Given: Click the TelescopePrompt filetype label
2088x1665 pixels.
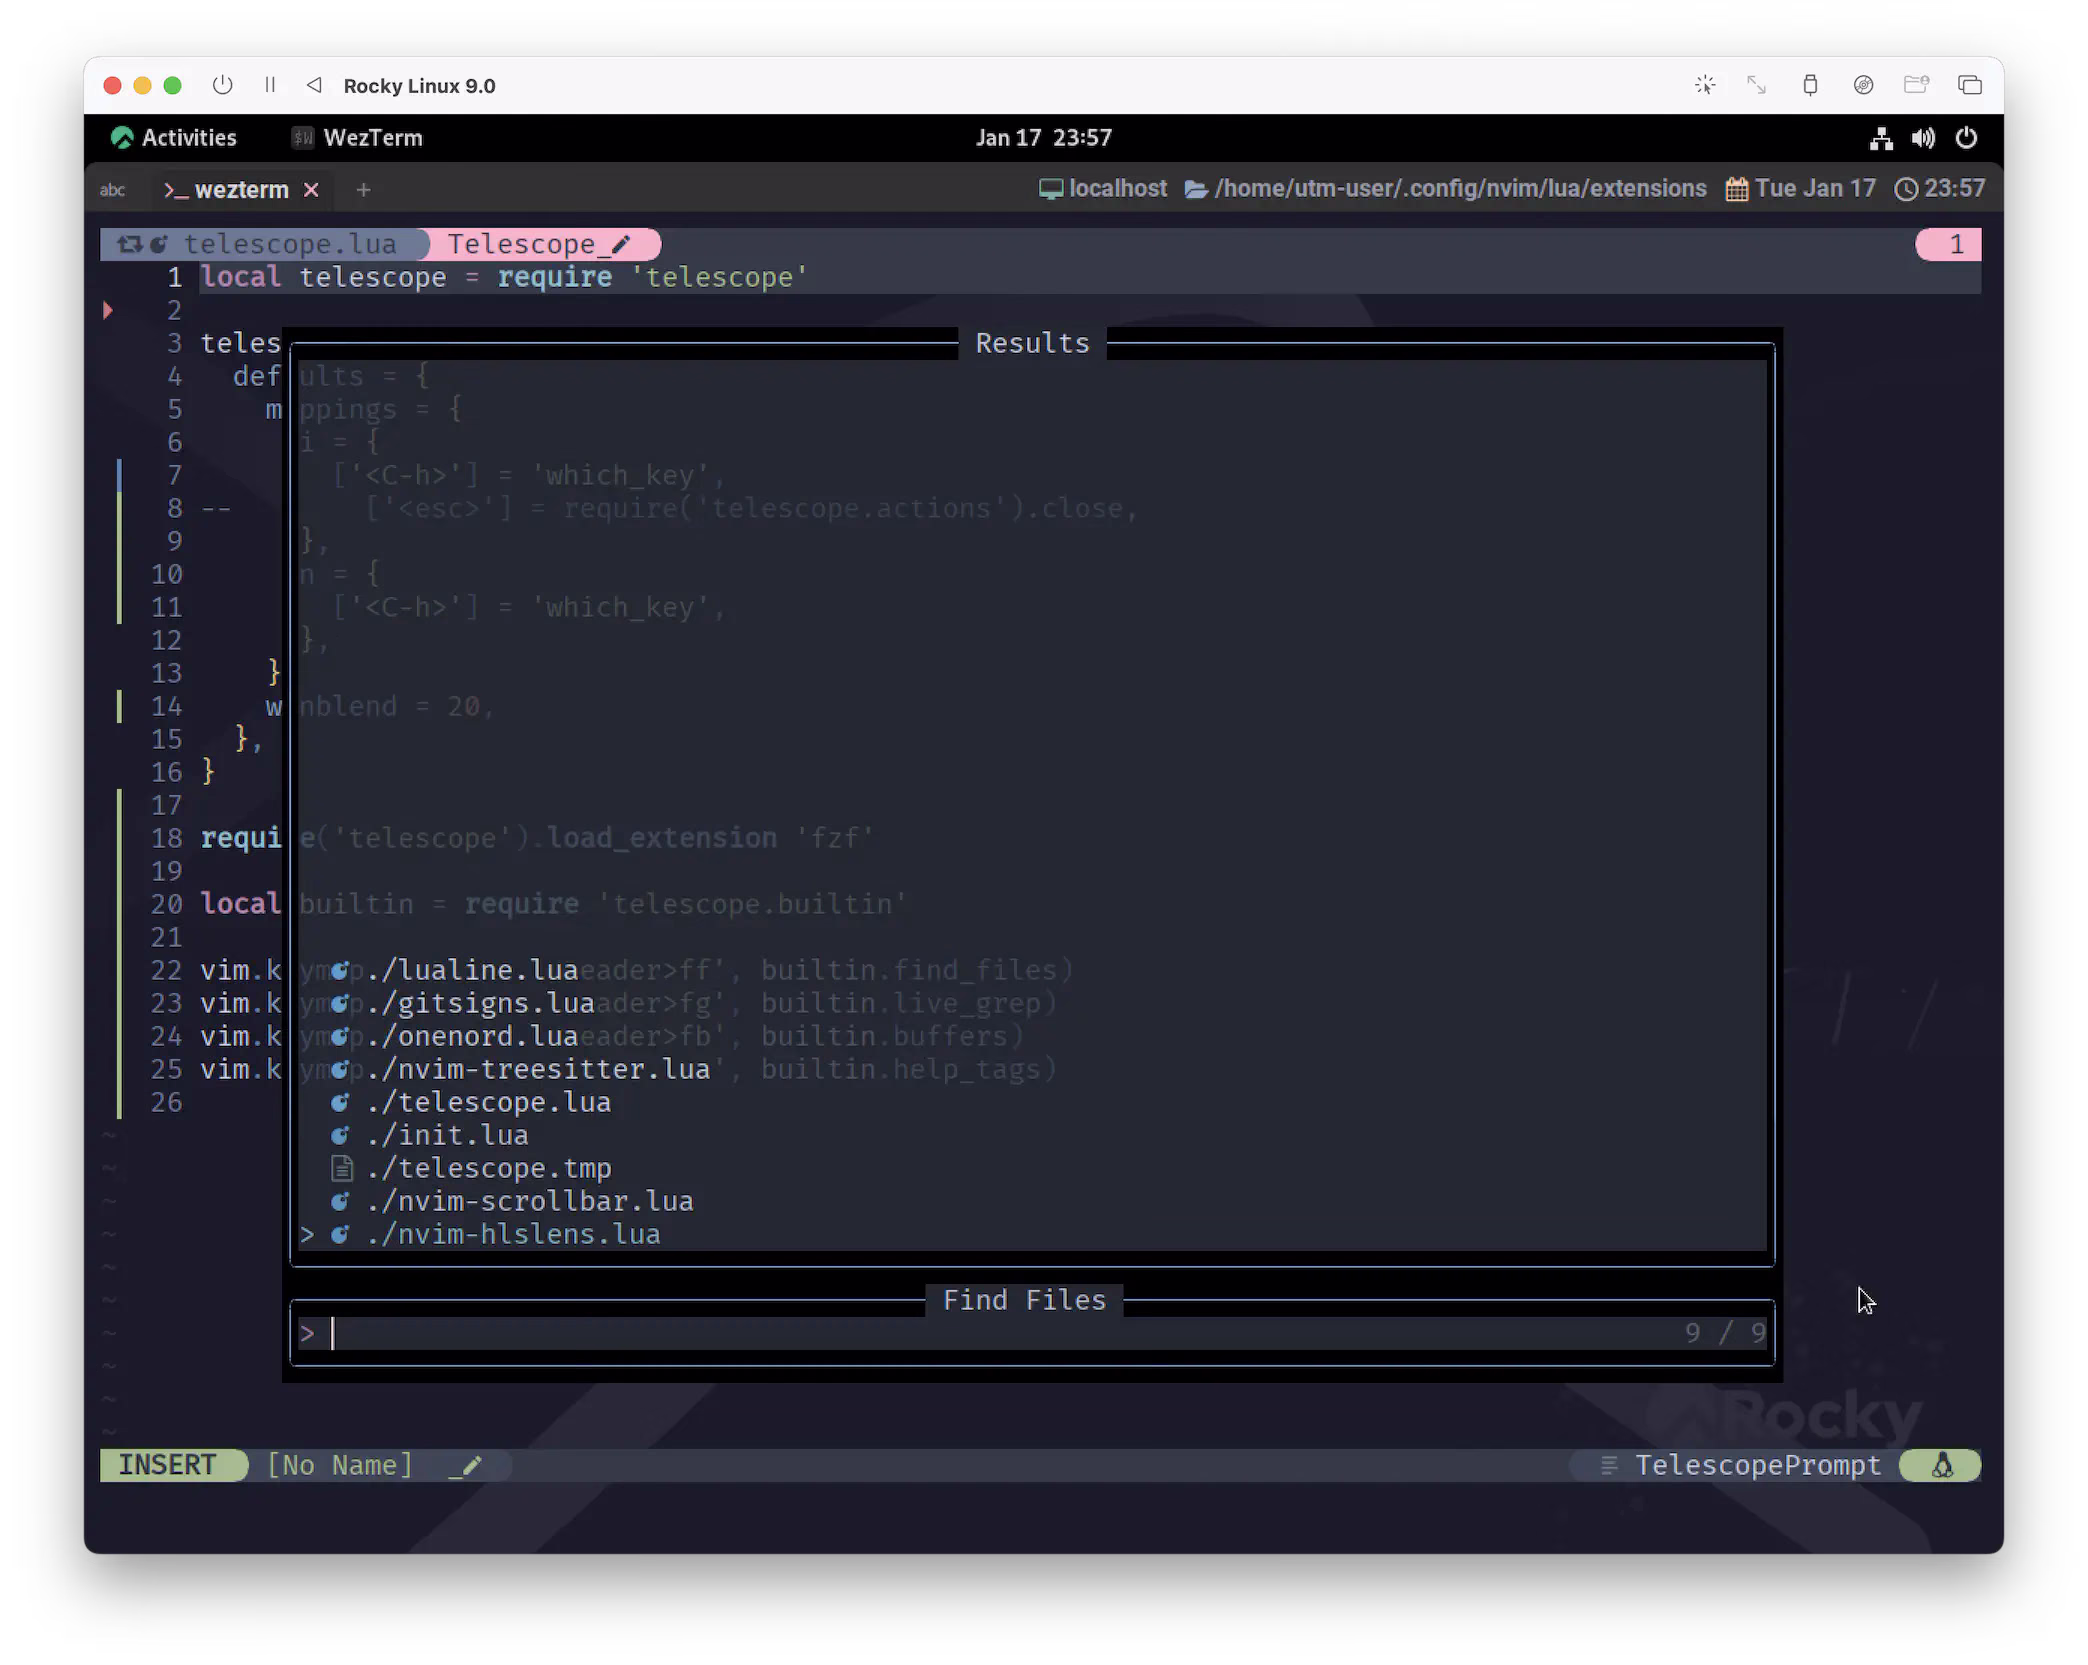Looking at the screenshot, I should click(1758, 1466).
